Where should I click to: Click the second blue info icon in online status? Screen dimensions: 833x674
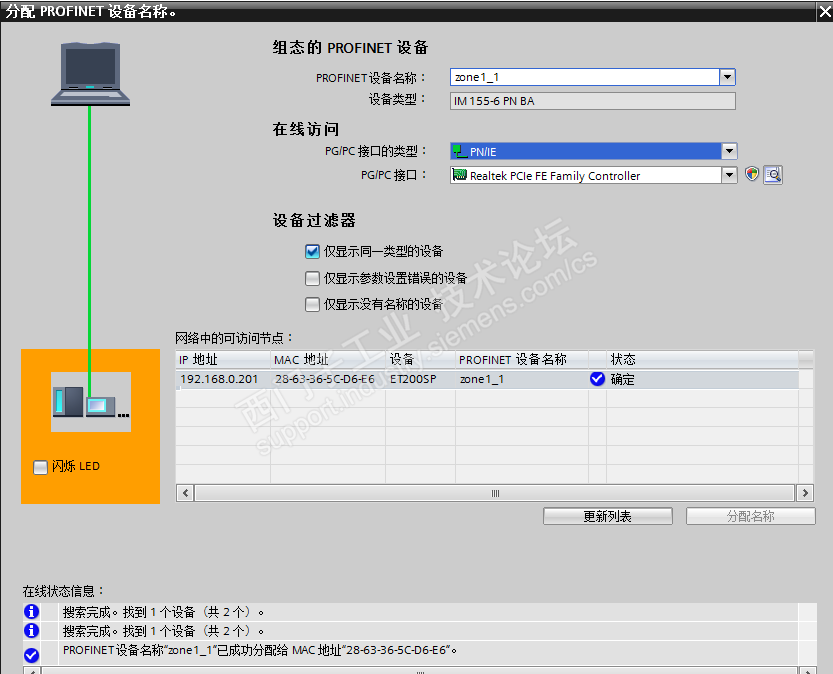pos(31,630)
